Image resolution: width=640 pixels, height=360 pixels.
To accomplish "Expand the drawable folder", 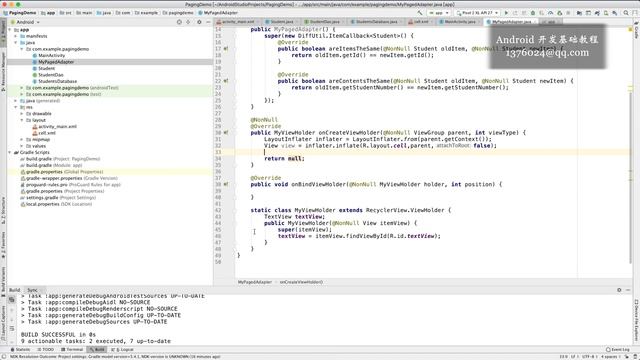I will [22, 114].
